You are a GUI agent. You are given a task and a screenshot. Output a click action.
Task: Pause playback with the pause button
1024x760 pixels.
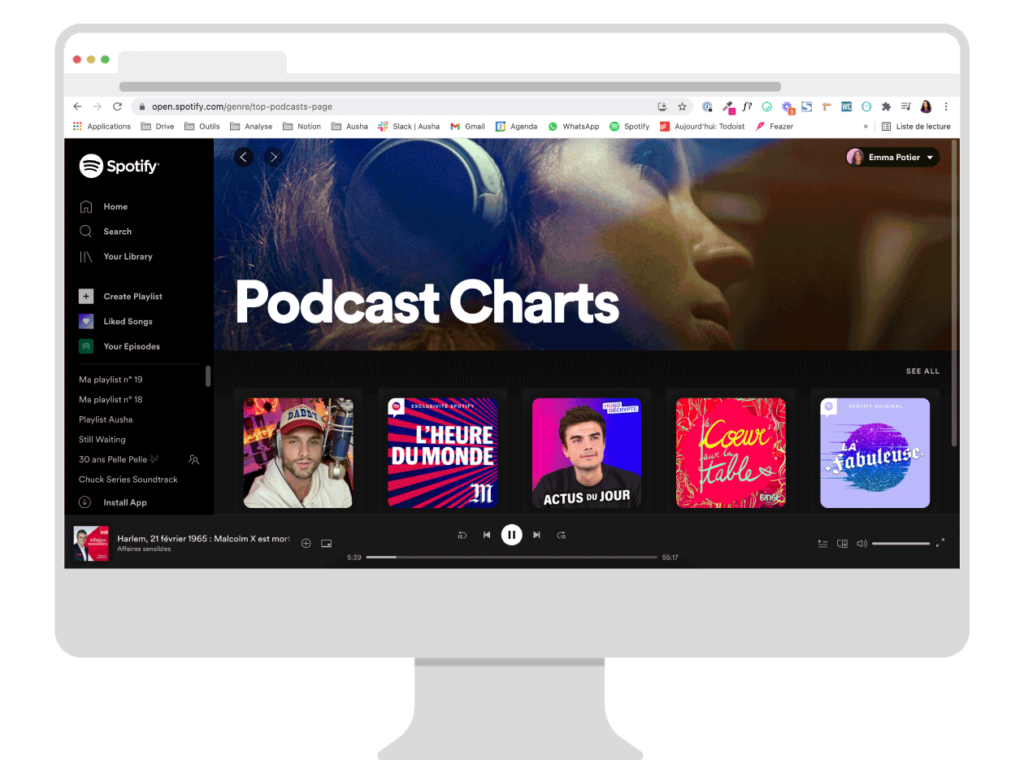tap(511, 535)
